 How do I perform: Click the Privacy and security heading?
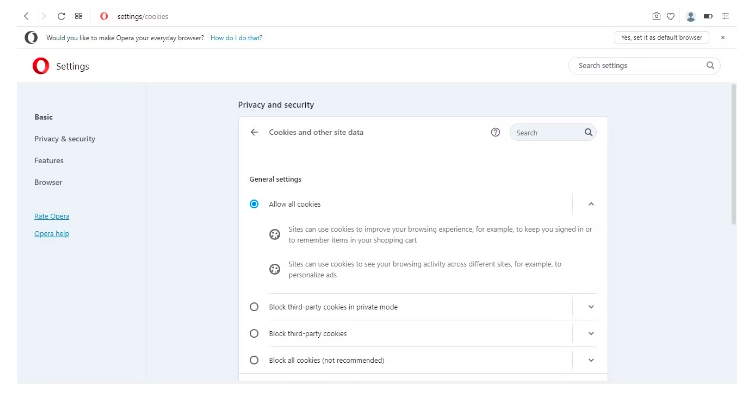276,105
